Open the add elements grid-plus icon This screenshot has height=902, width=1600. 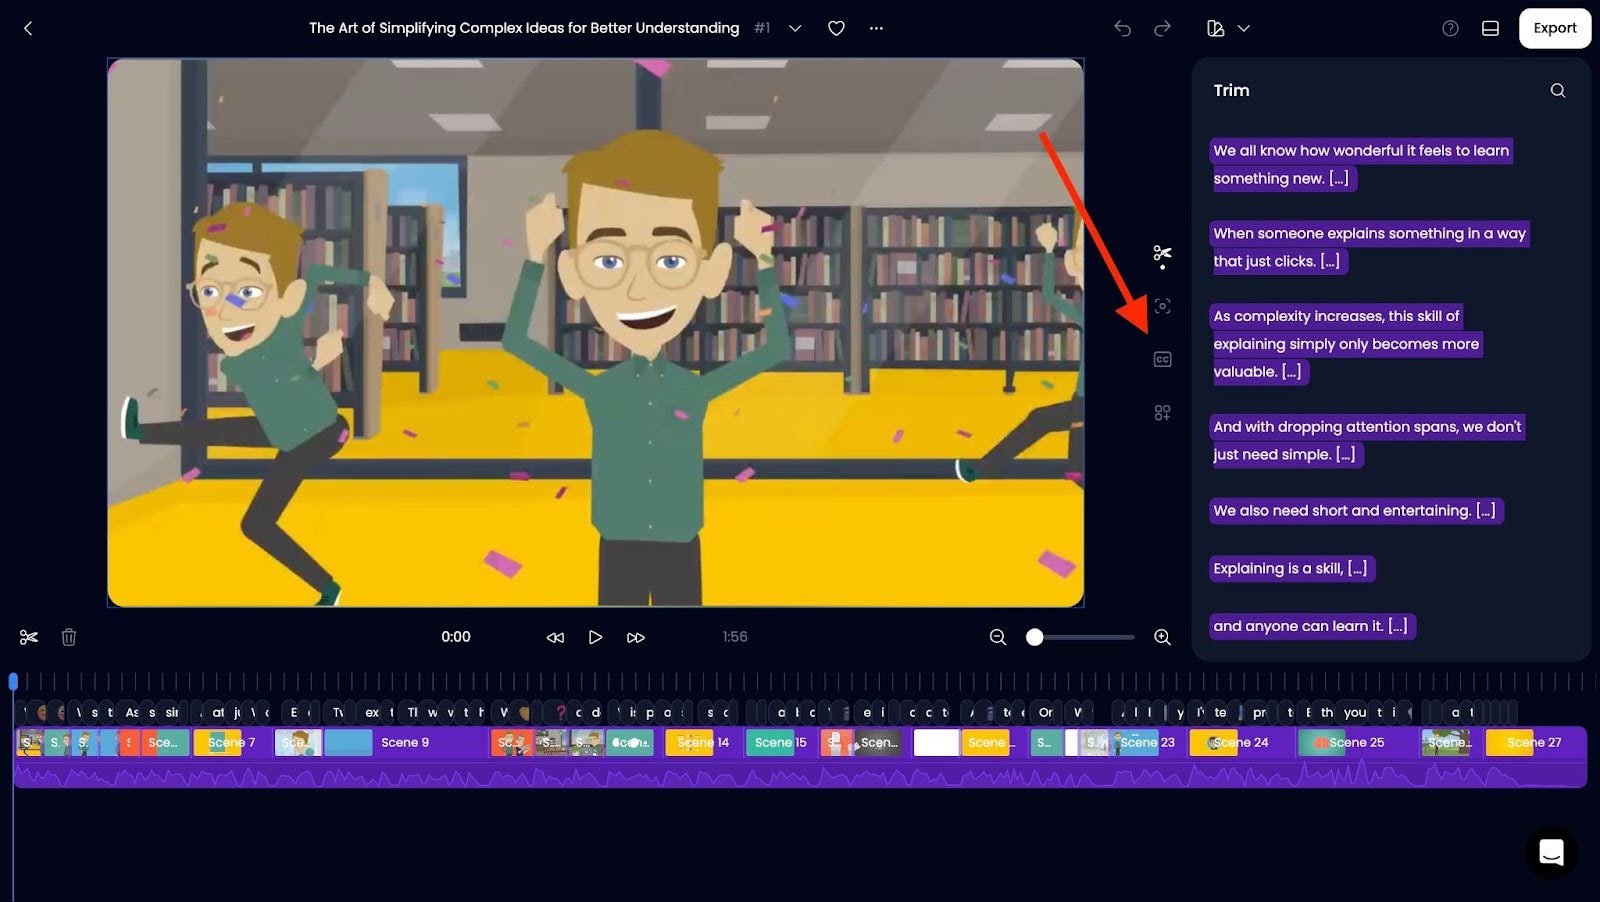tap(1162, 412)
